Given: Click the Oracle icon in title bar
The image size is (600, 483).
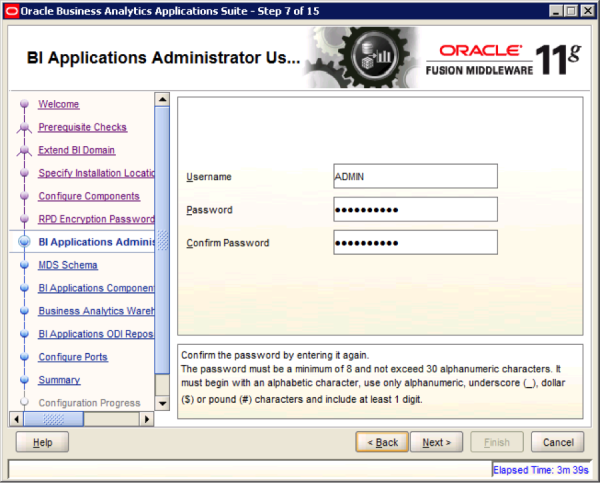Looking at the screenshot, I should [11, 11].
